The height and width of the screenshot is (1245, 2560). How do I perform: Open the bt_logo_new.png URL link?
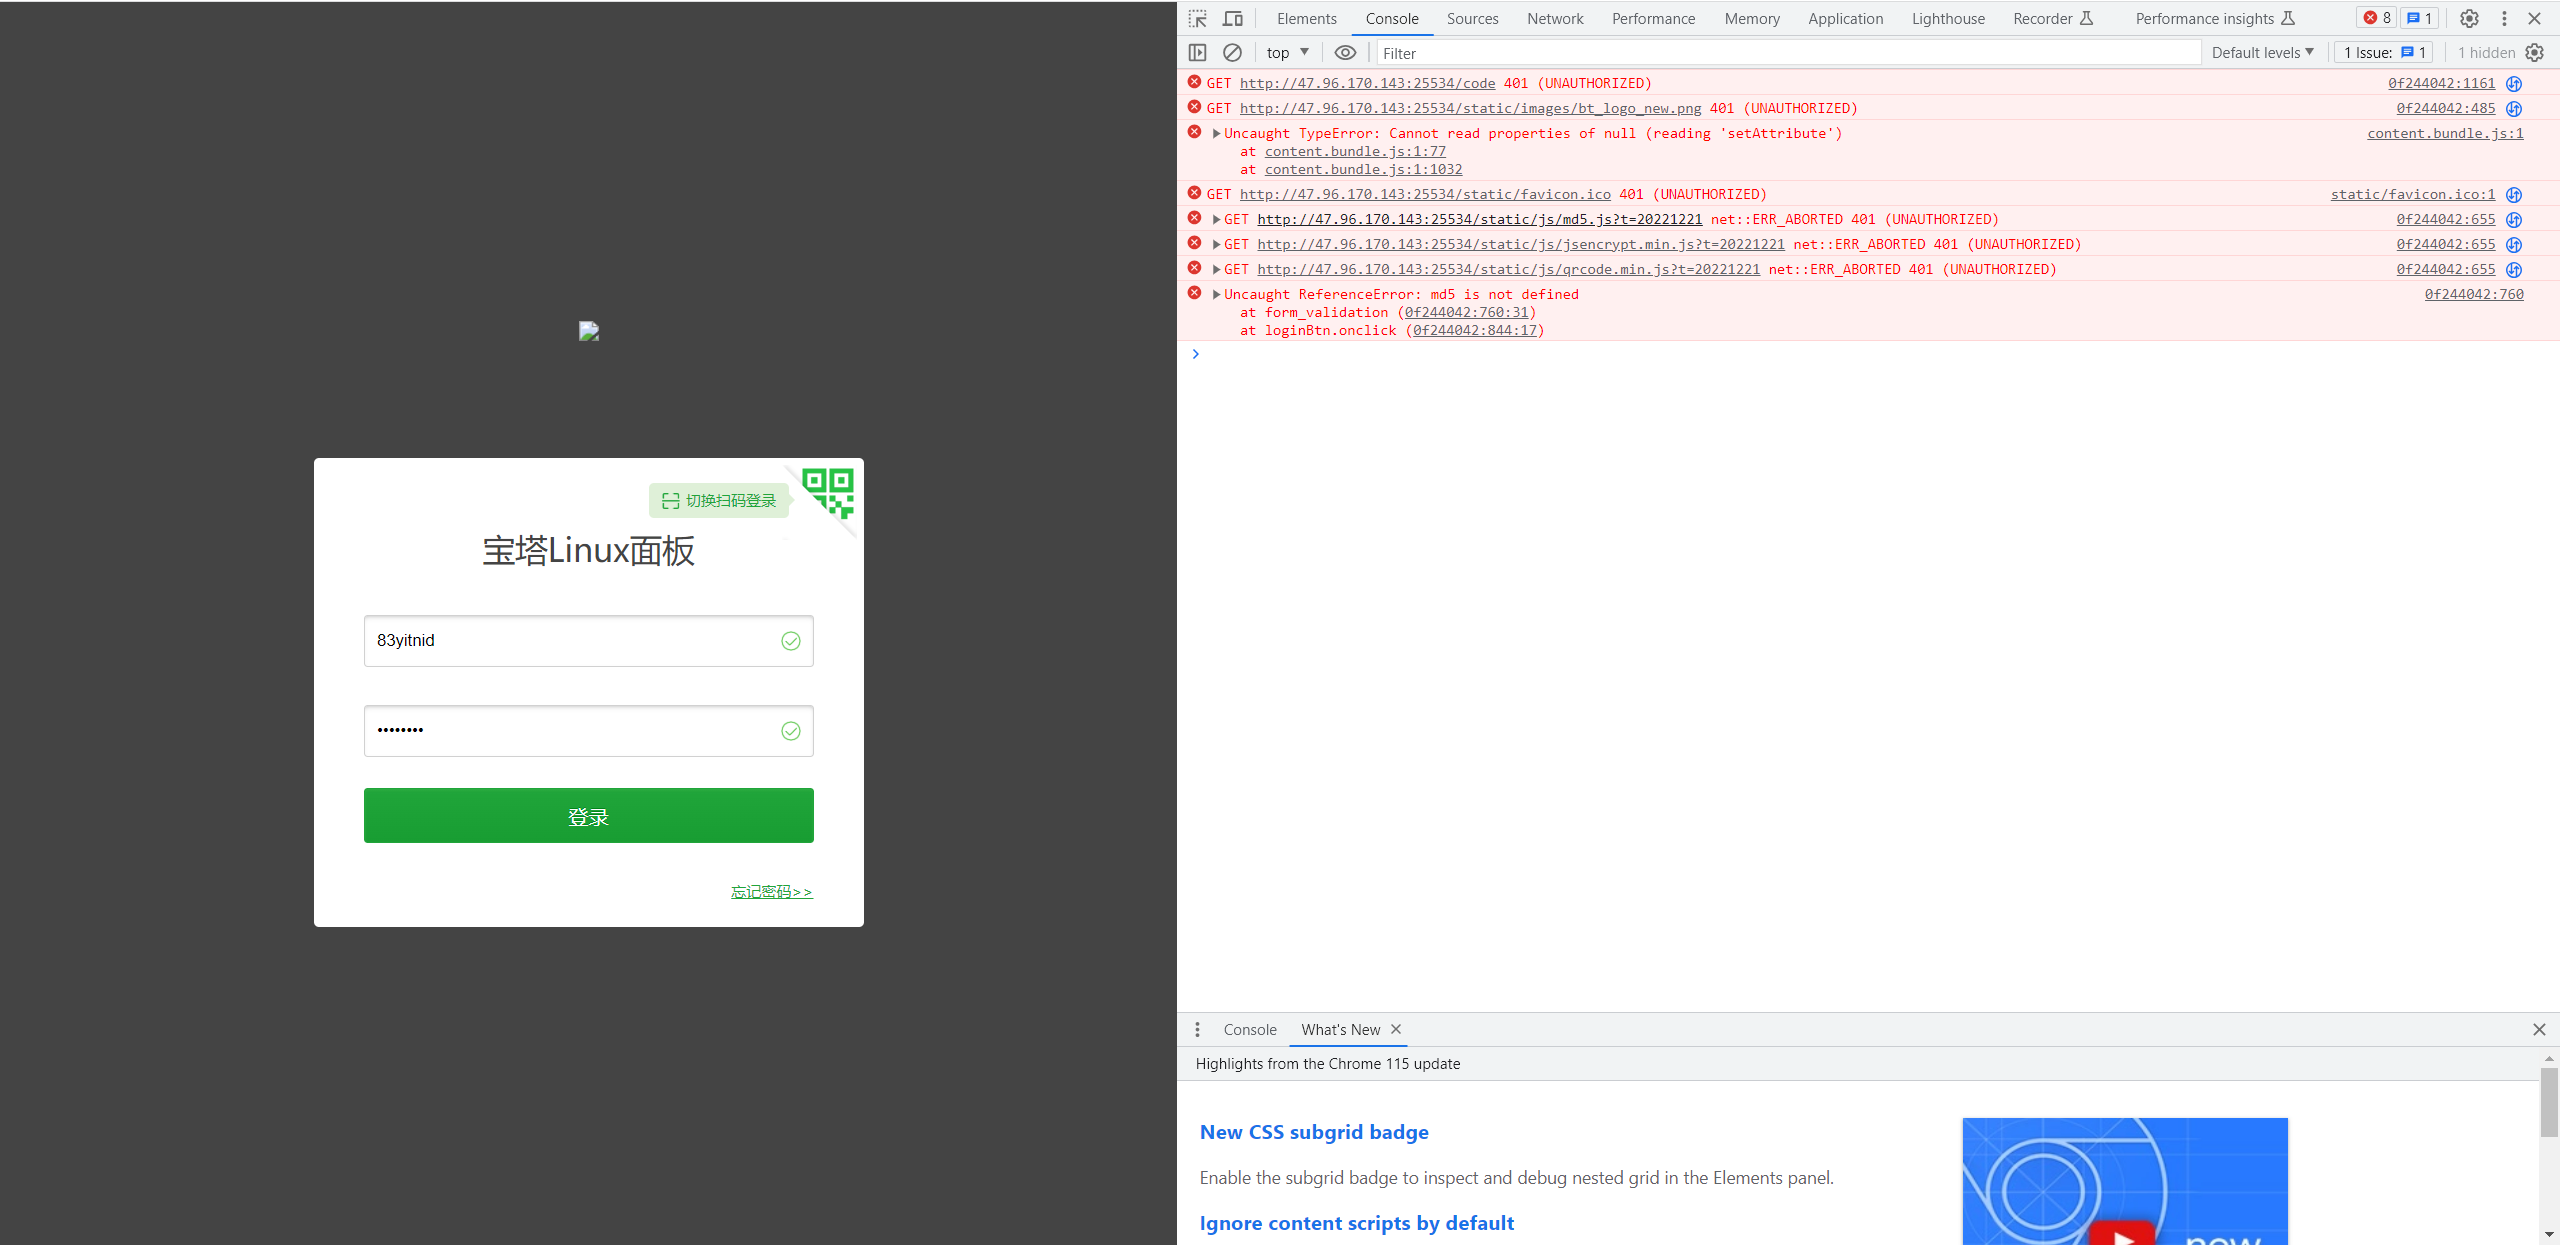pos(1470,108)
